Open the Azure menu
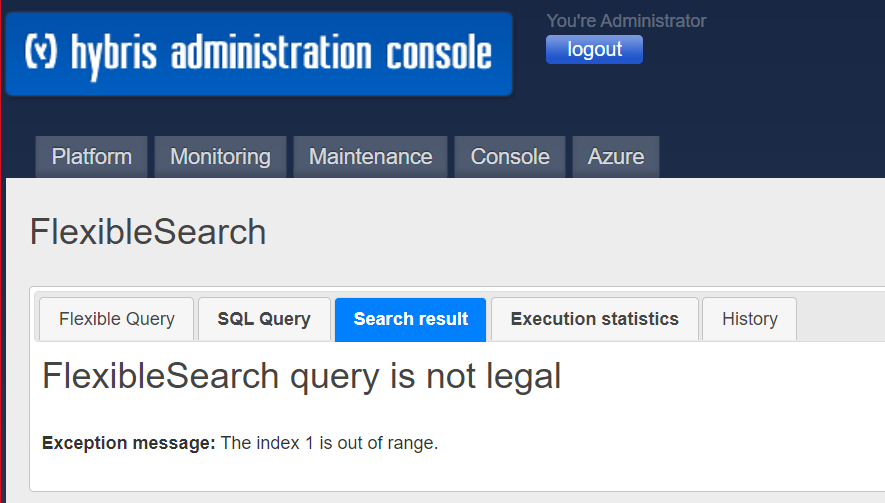 click(616, 157)
